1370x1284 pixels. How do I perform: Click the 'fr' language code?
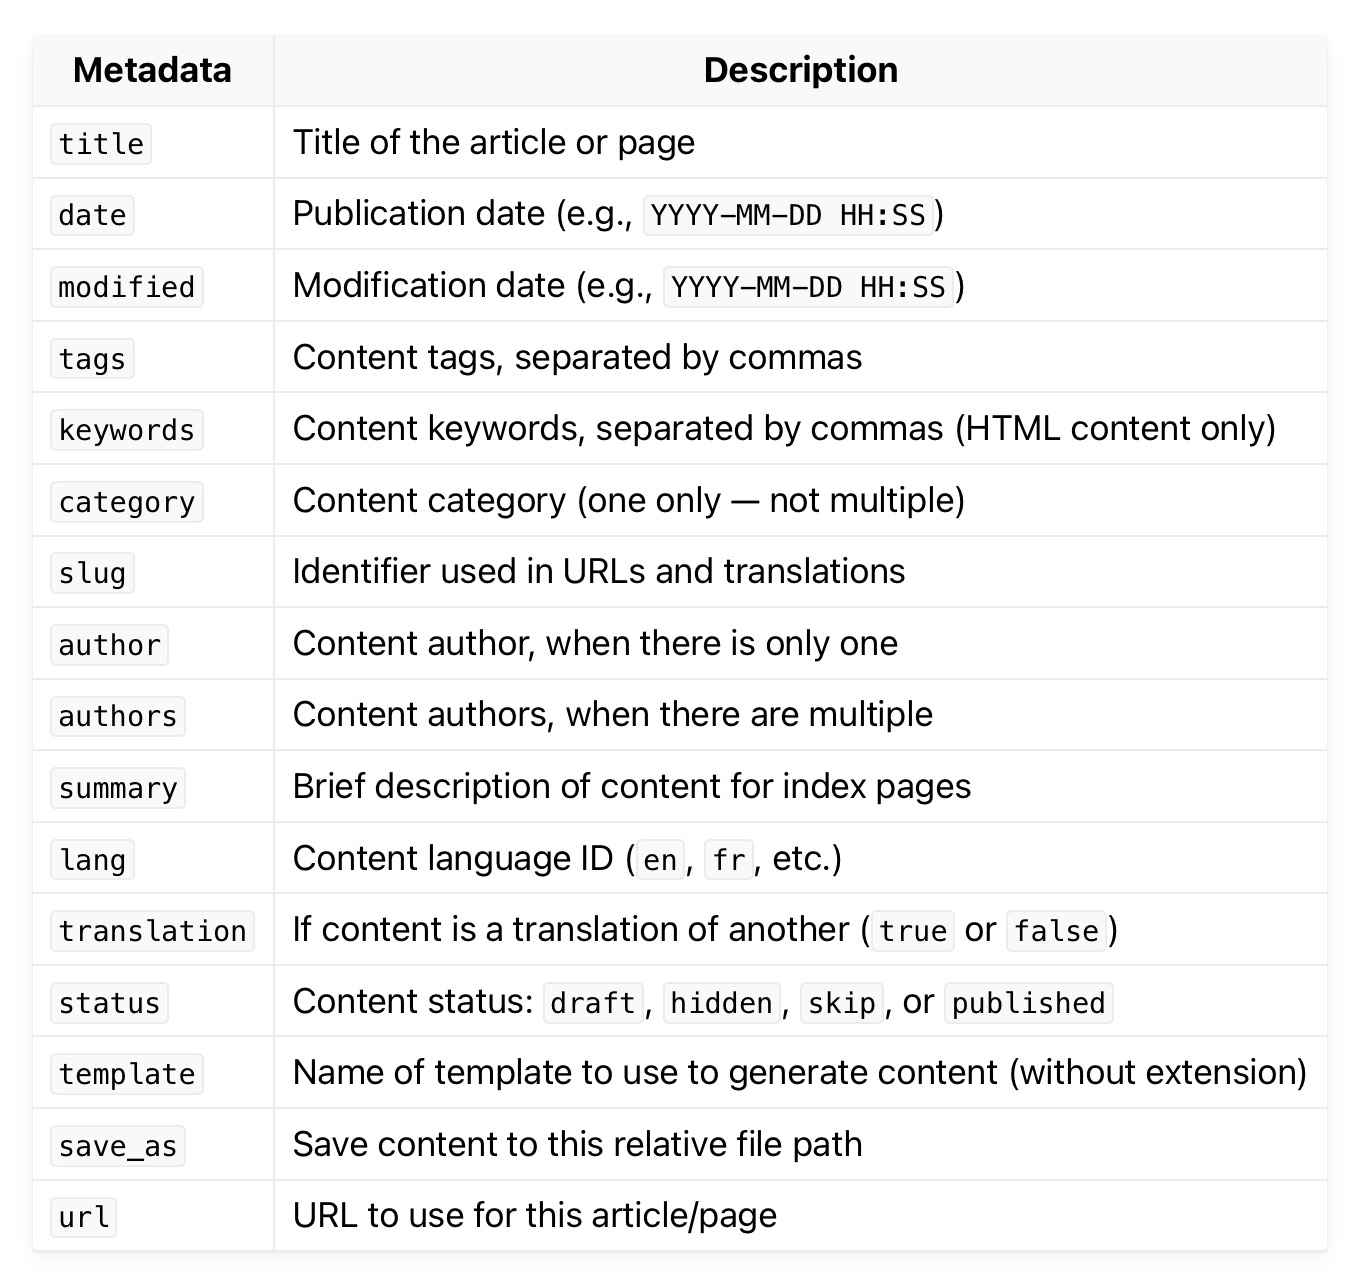click(729, 860)
